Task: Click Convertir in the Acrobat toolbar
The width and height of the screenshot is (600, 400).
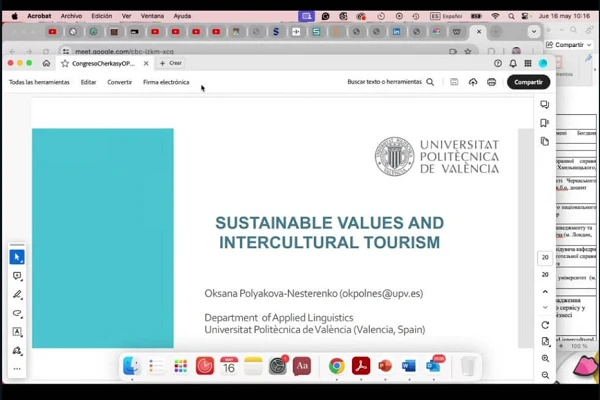Action: click(119, 82)
